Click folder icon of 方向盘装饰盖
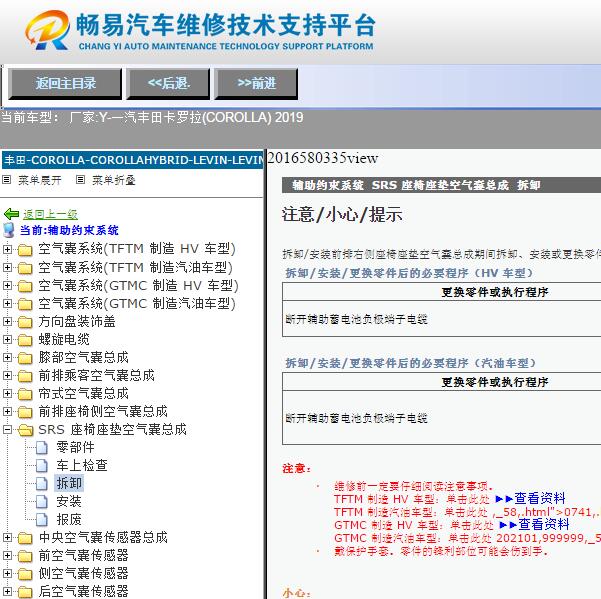601x599 pixels. tap(25, 322)
